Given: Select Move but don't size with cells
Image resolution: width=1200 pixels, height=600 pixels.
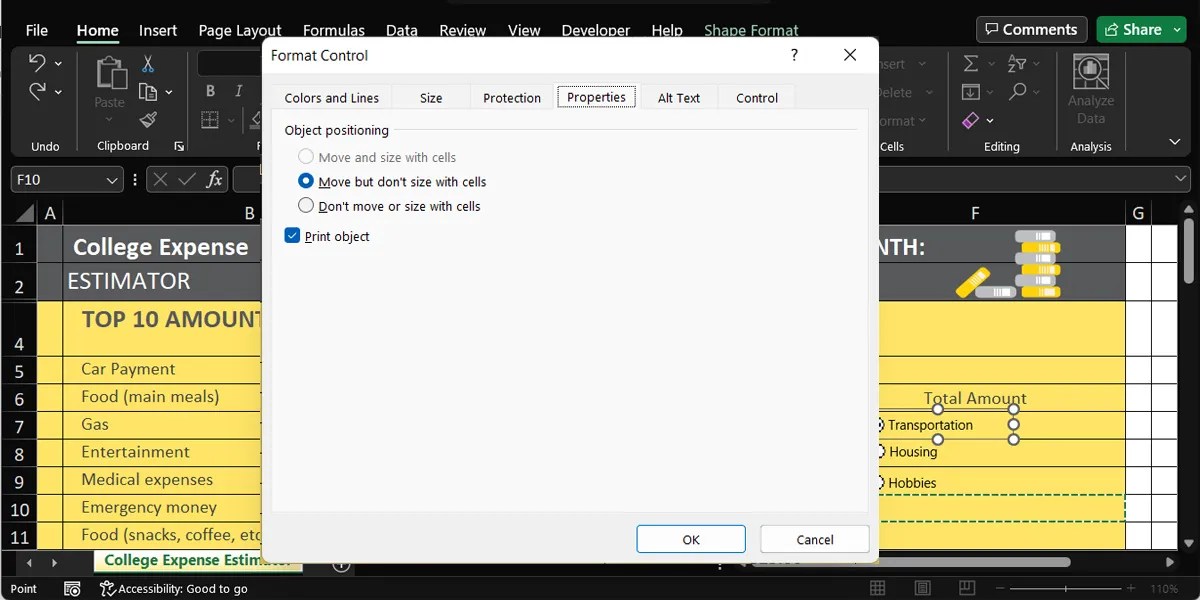Looking at the screenshot, I should (x=307, y=181).
